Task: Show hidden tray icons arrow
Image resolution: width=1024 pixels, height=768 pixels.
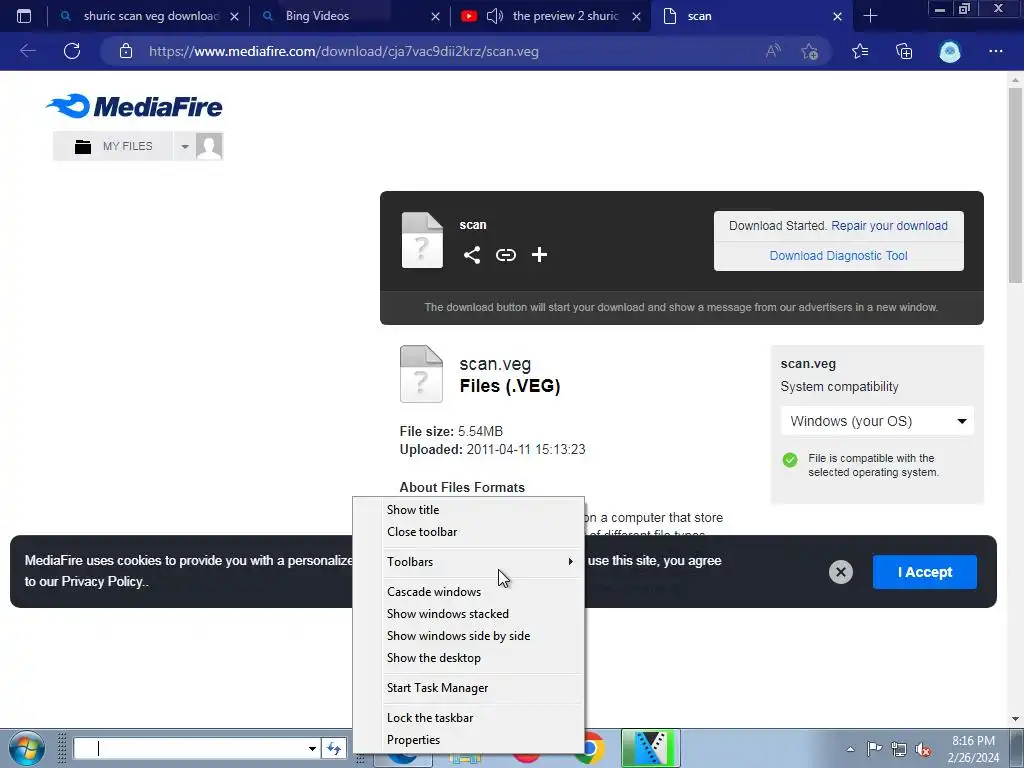Action: (850, 749)
